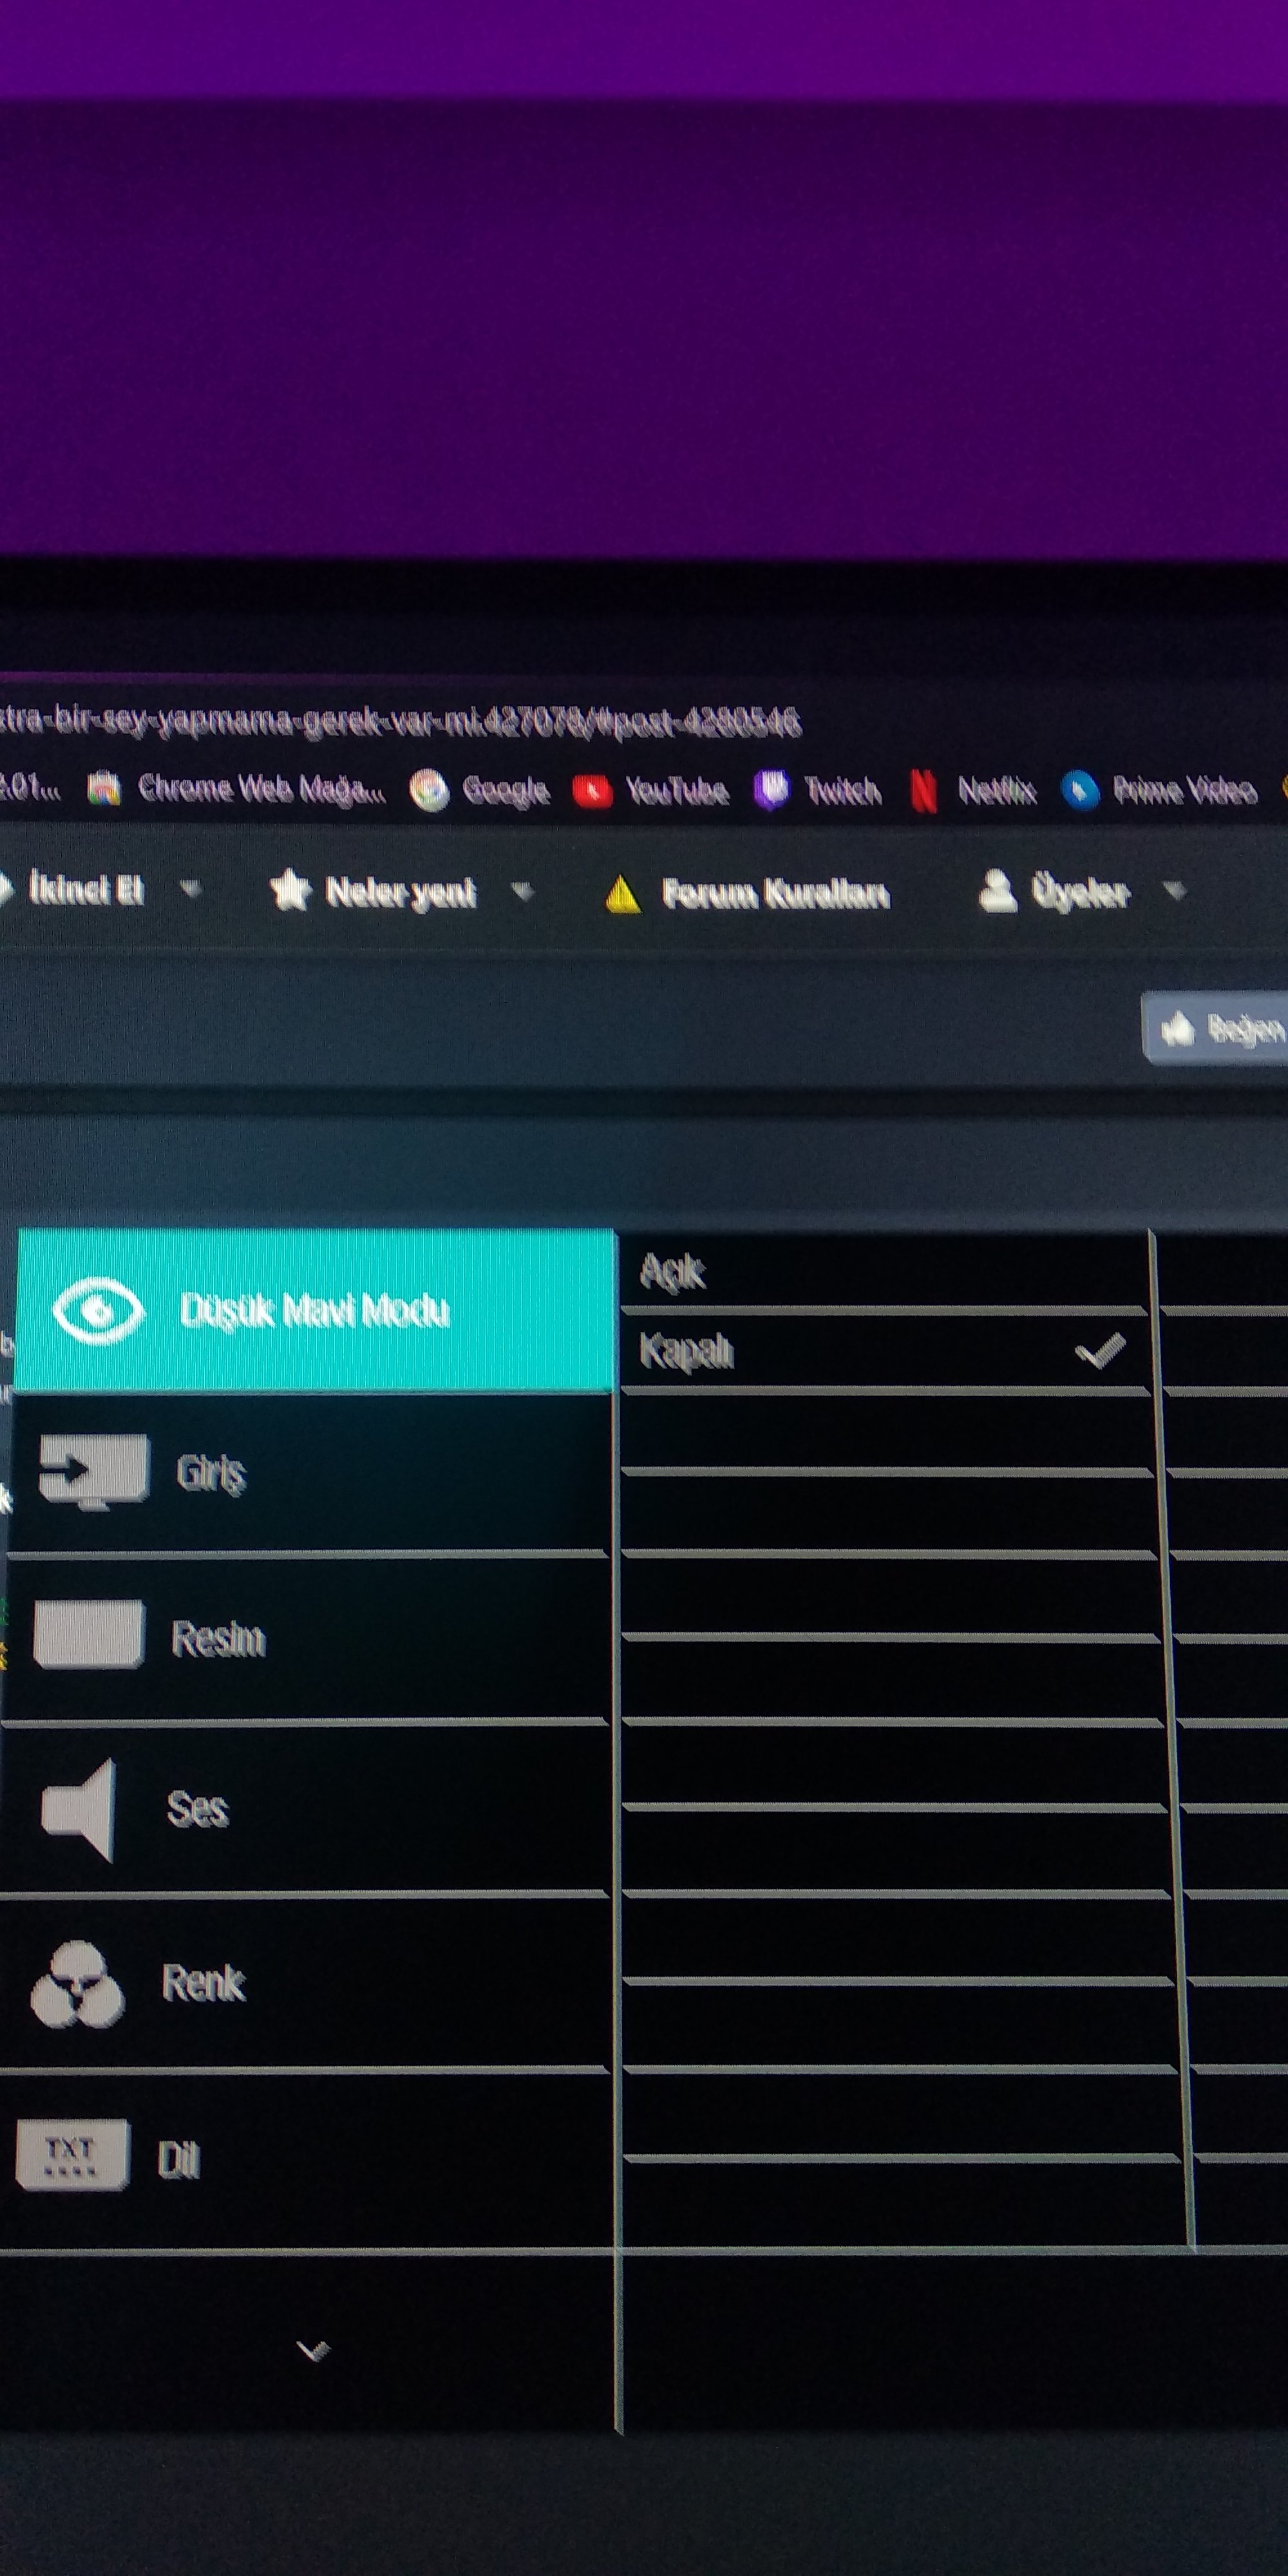Select the Dil menu entry
This screenshot has height=2576, width=1288.
click(304, 2160)
